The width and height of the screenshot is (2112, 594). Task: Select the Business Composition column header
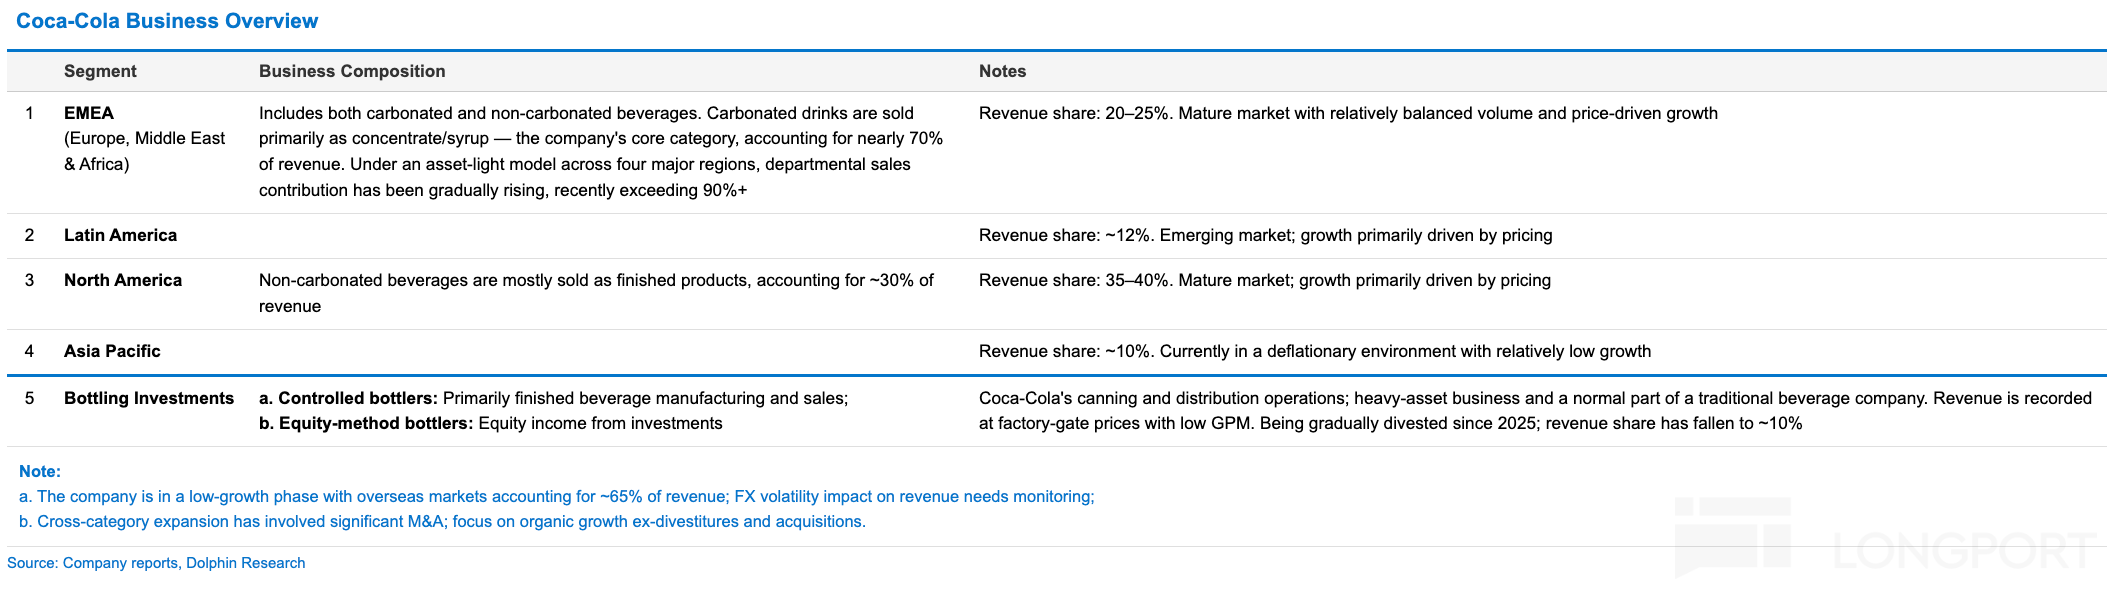tap(352, 71)
